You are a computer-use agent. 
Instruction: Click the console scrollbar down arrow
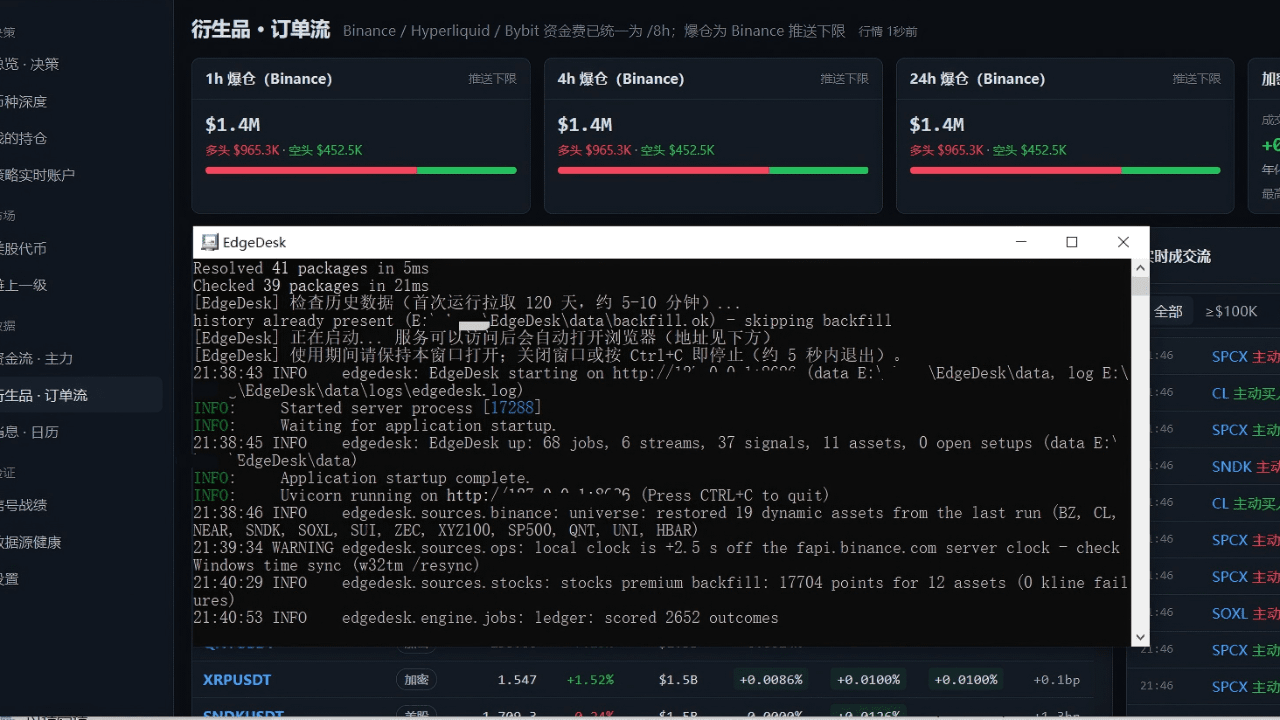pyautogui.click(x=1140, y=637)
